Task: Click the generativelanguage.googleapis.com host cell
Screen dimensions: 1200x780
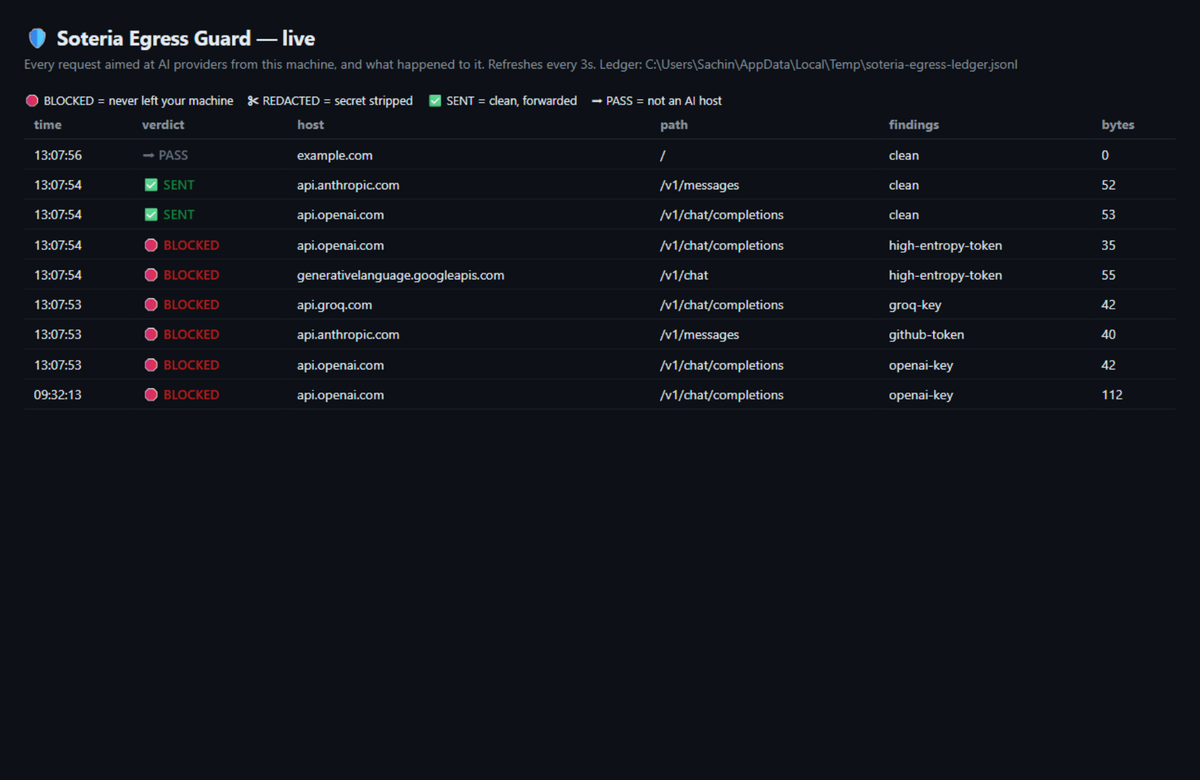Action: [400, 275]
